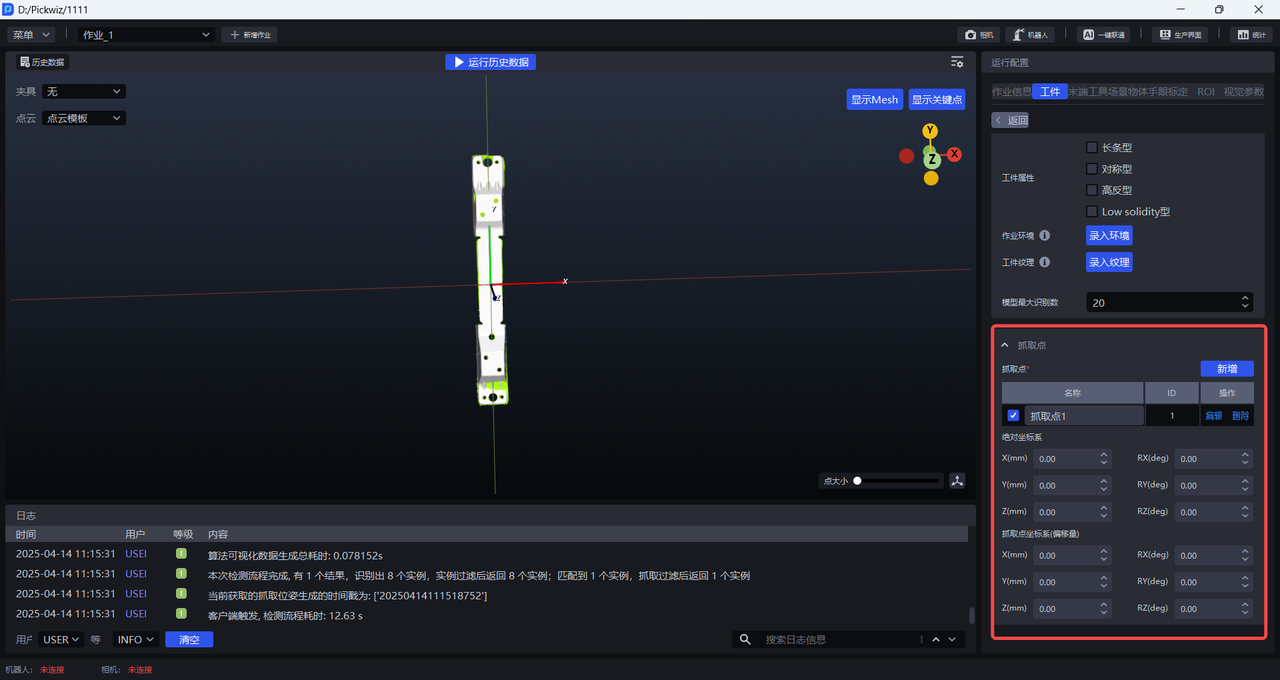Open the 视觉参数 tab
The image size is (1280, 680).
[1243, 92]
